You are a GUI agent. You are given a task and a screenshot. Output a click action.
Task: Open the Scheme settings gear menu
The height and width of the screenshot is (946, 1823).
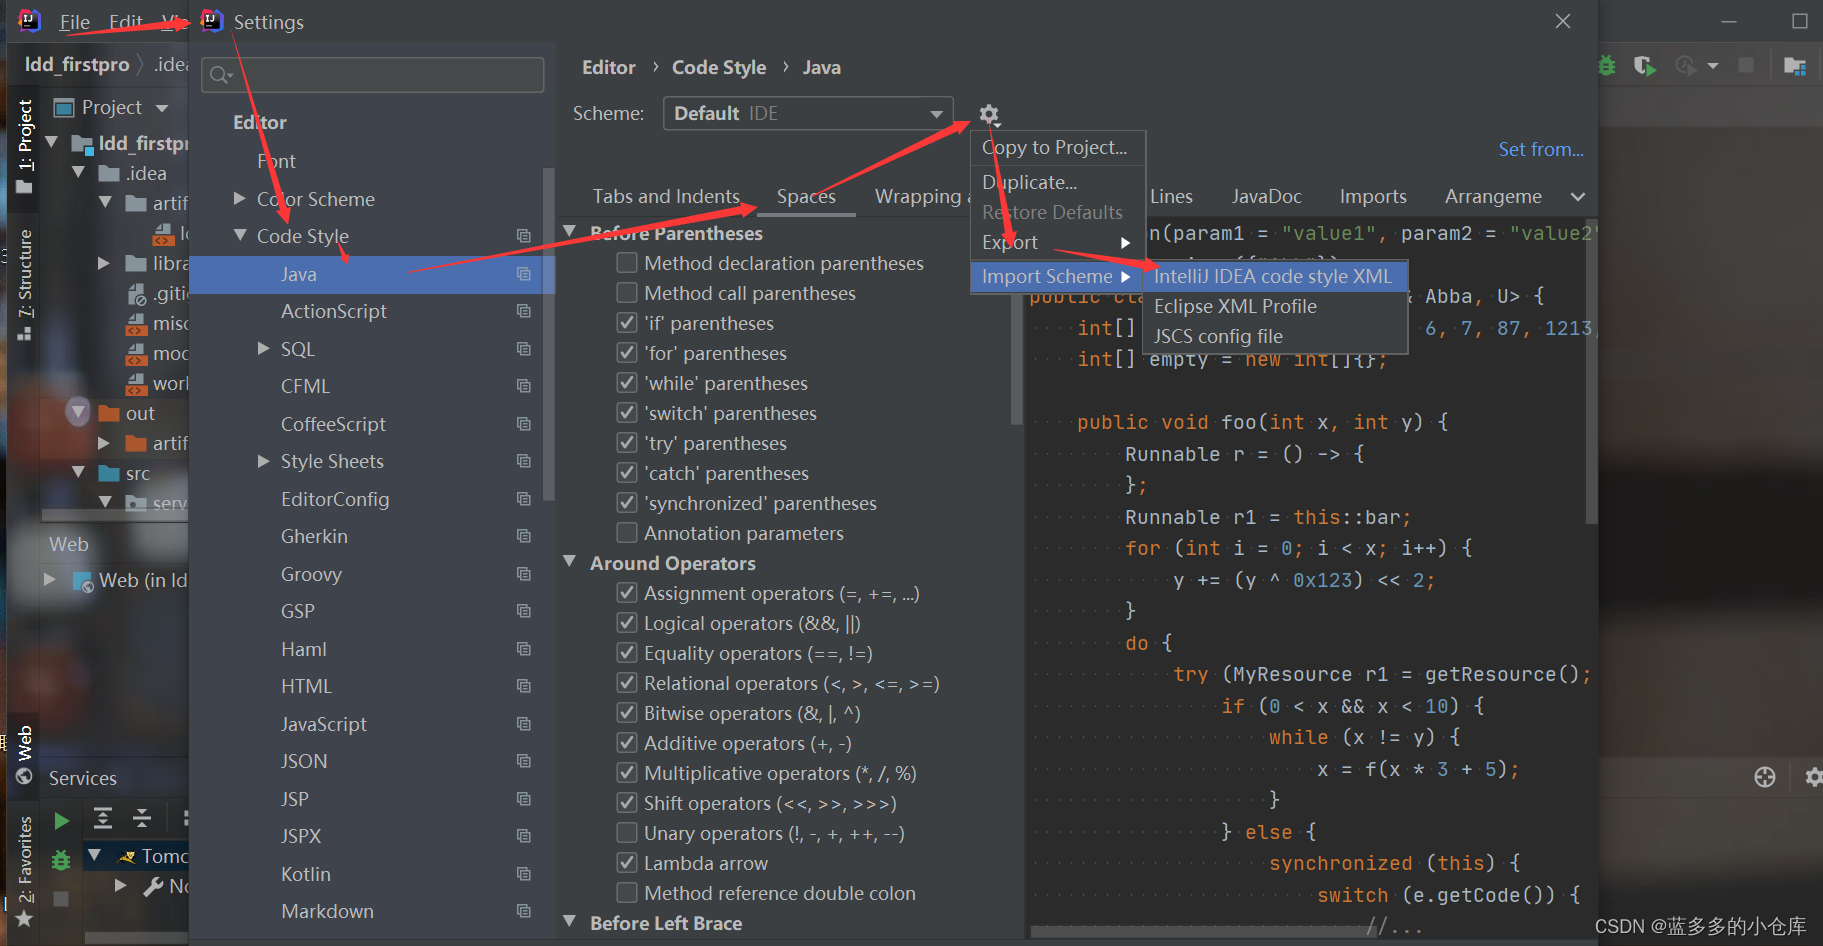tap(988, 114)
